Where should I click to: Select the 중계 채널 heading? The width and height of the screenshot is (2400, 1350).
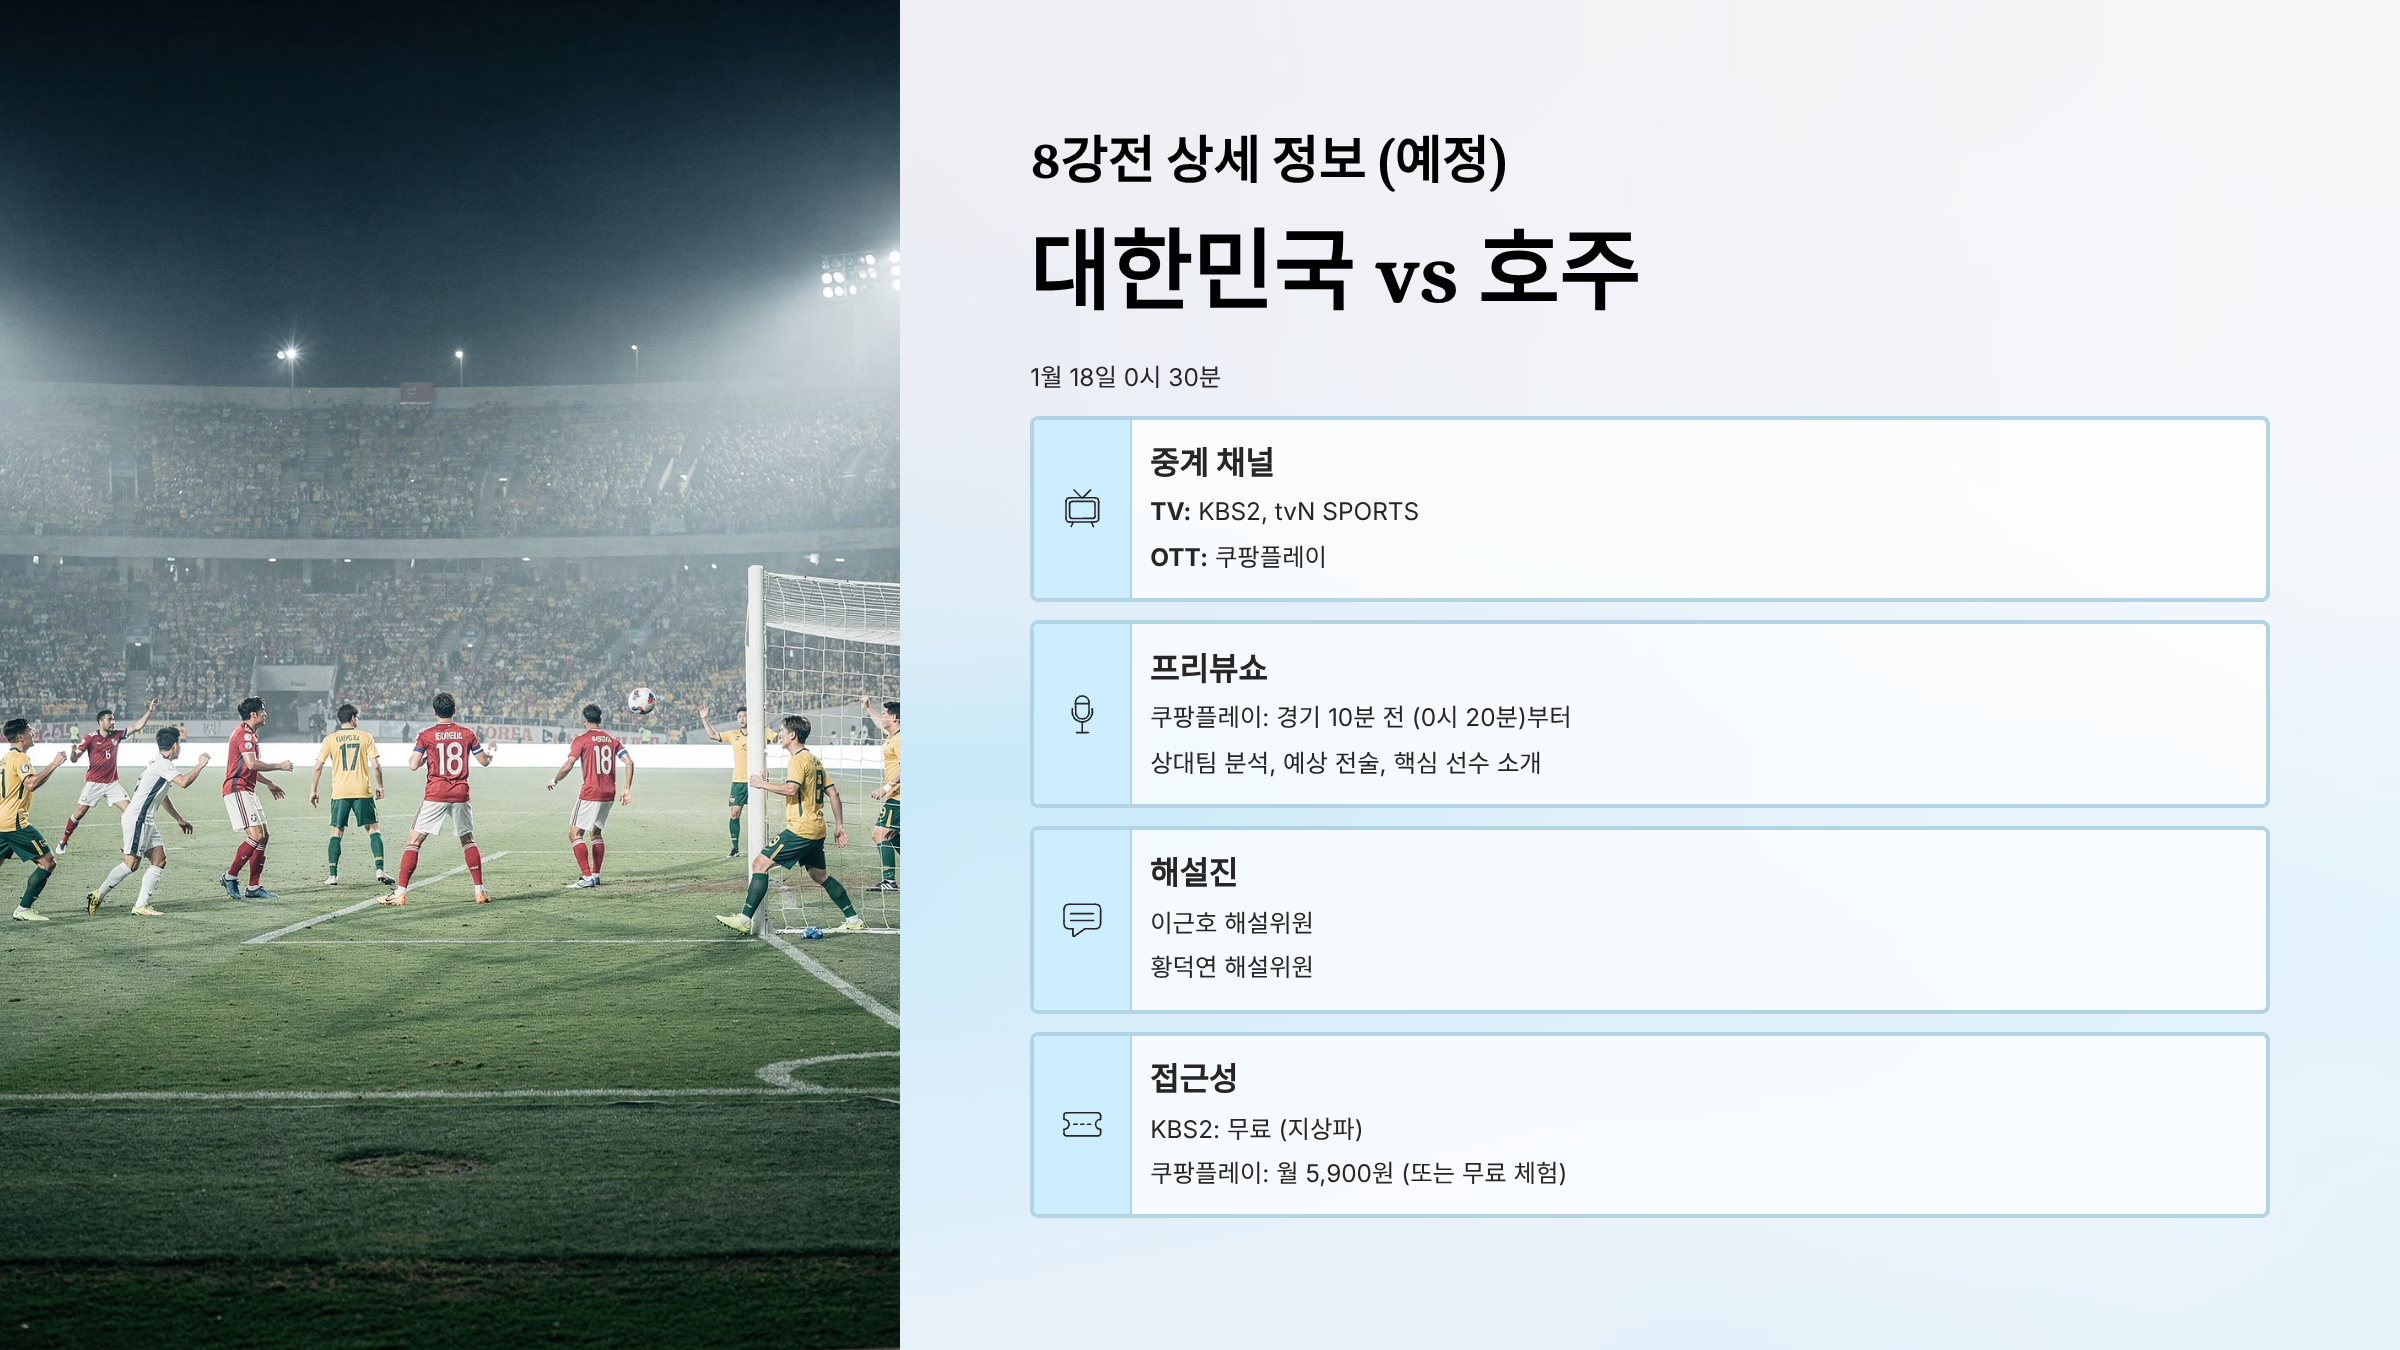tap(1212, 462)
